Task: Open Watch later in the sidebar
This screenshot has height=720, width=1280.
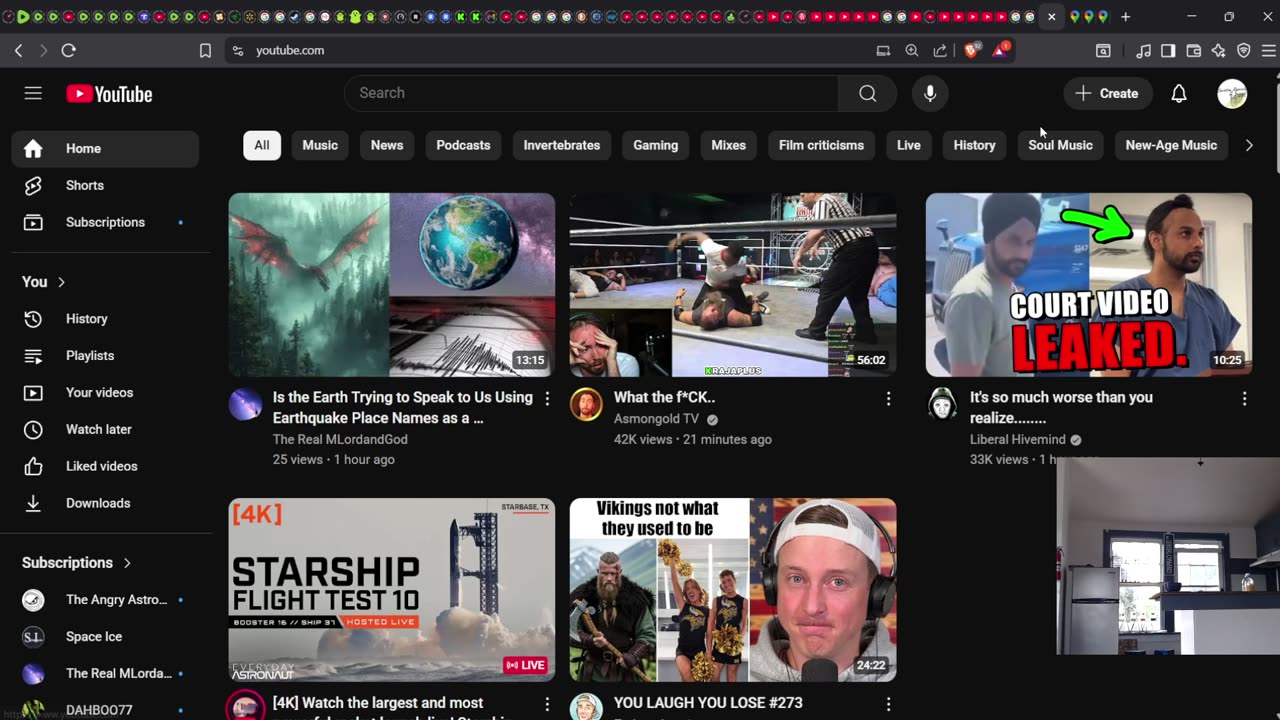Action: click(x=105, y=429)
